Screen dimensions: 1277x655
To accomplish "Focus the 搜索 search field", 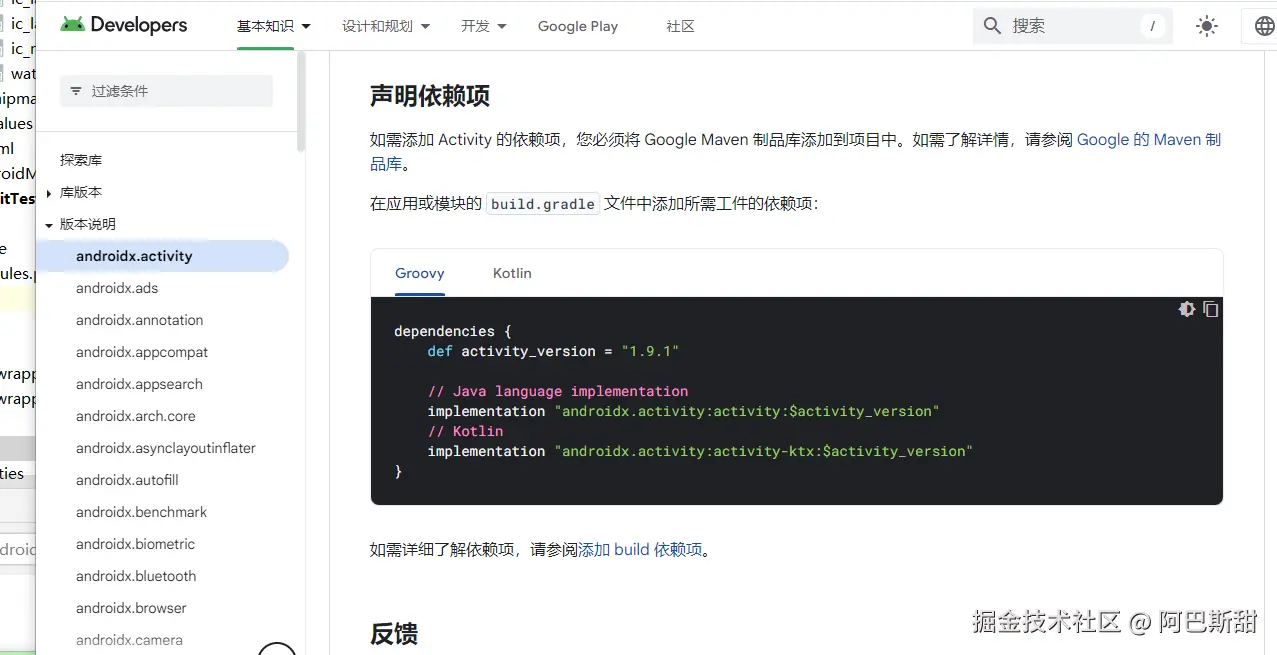I will [1072, 26].
